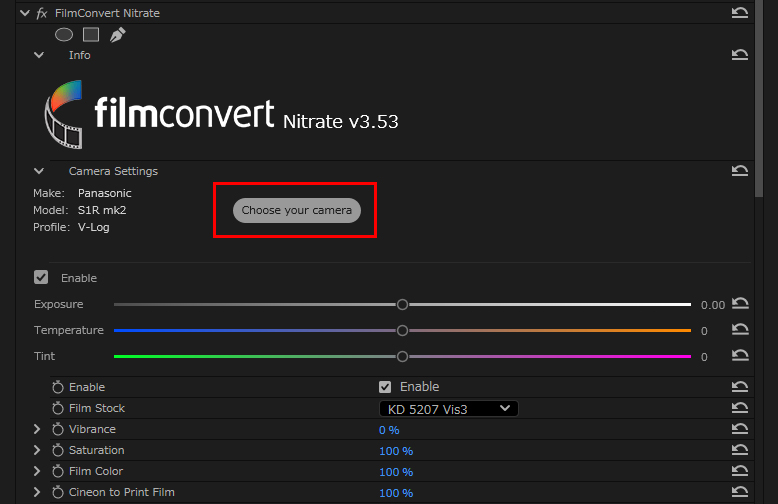Viewport: 778px width, 504px height.
Task: Reset the Camera Settings section
Action: click(739, 171)
